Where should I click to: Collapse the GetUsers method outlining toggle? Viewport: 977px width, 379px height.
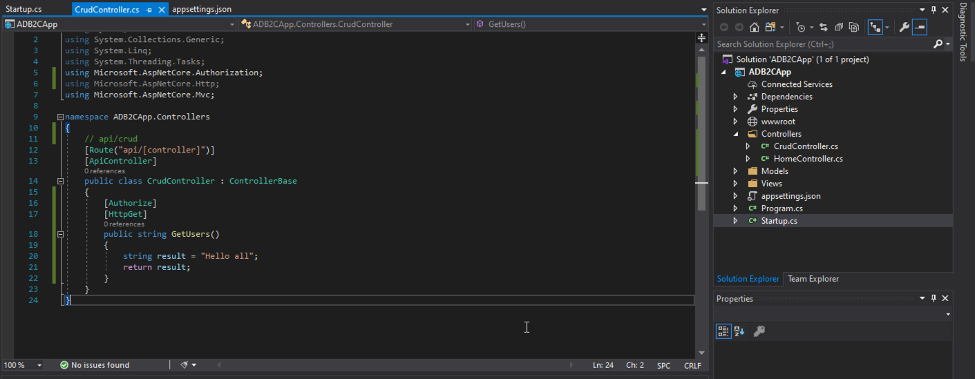coord(60,234)
